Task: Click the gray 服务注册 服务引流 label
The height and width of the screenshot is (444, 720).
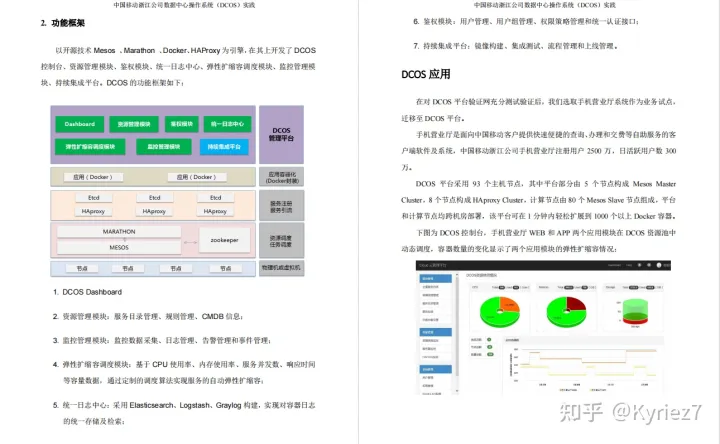Action: 281,206
